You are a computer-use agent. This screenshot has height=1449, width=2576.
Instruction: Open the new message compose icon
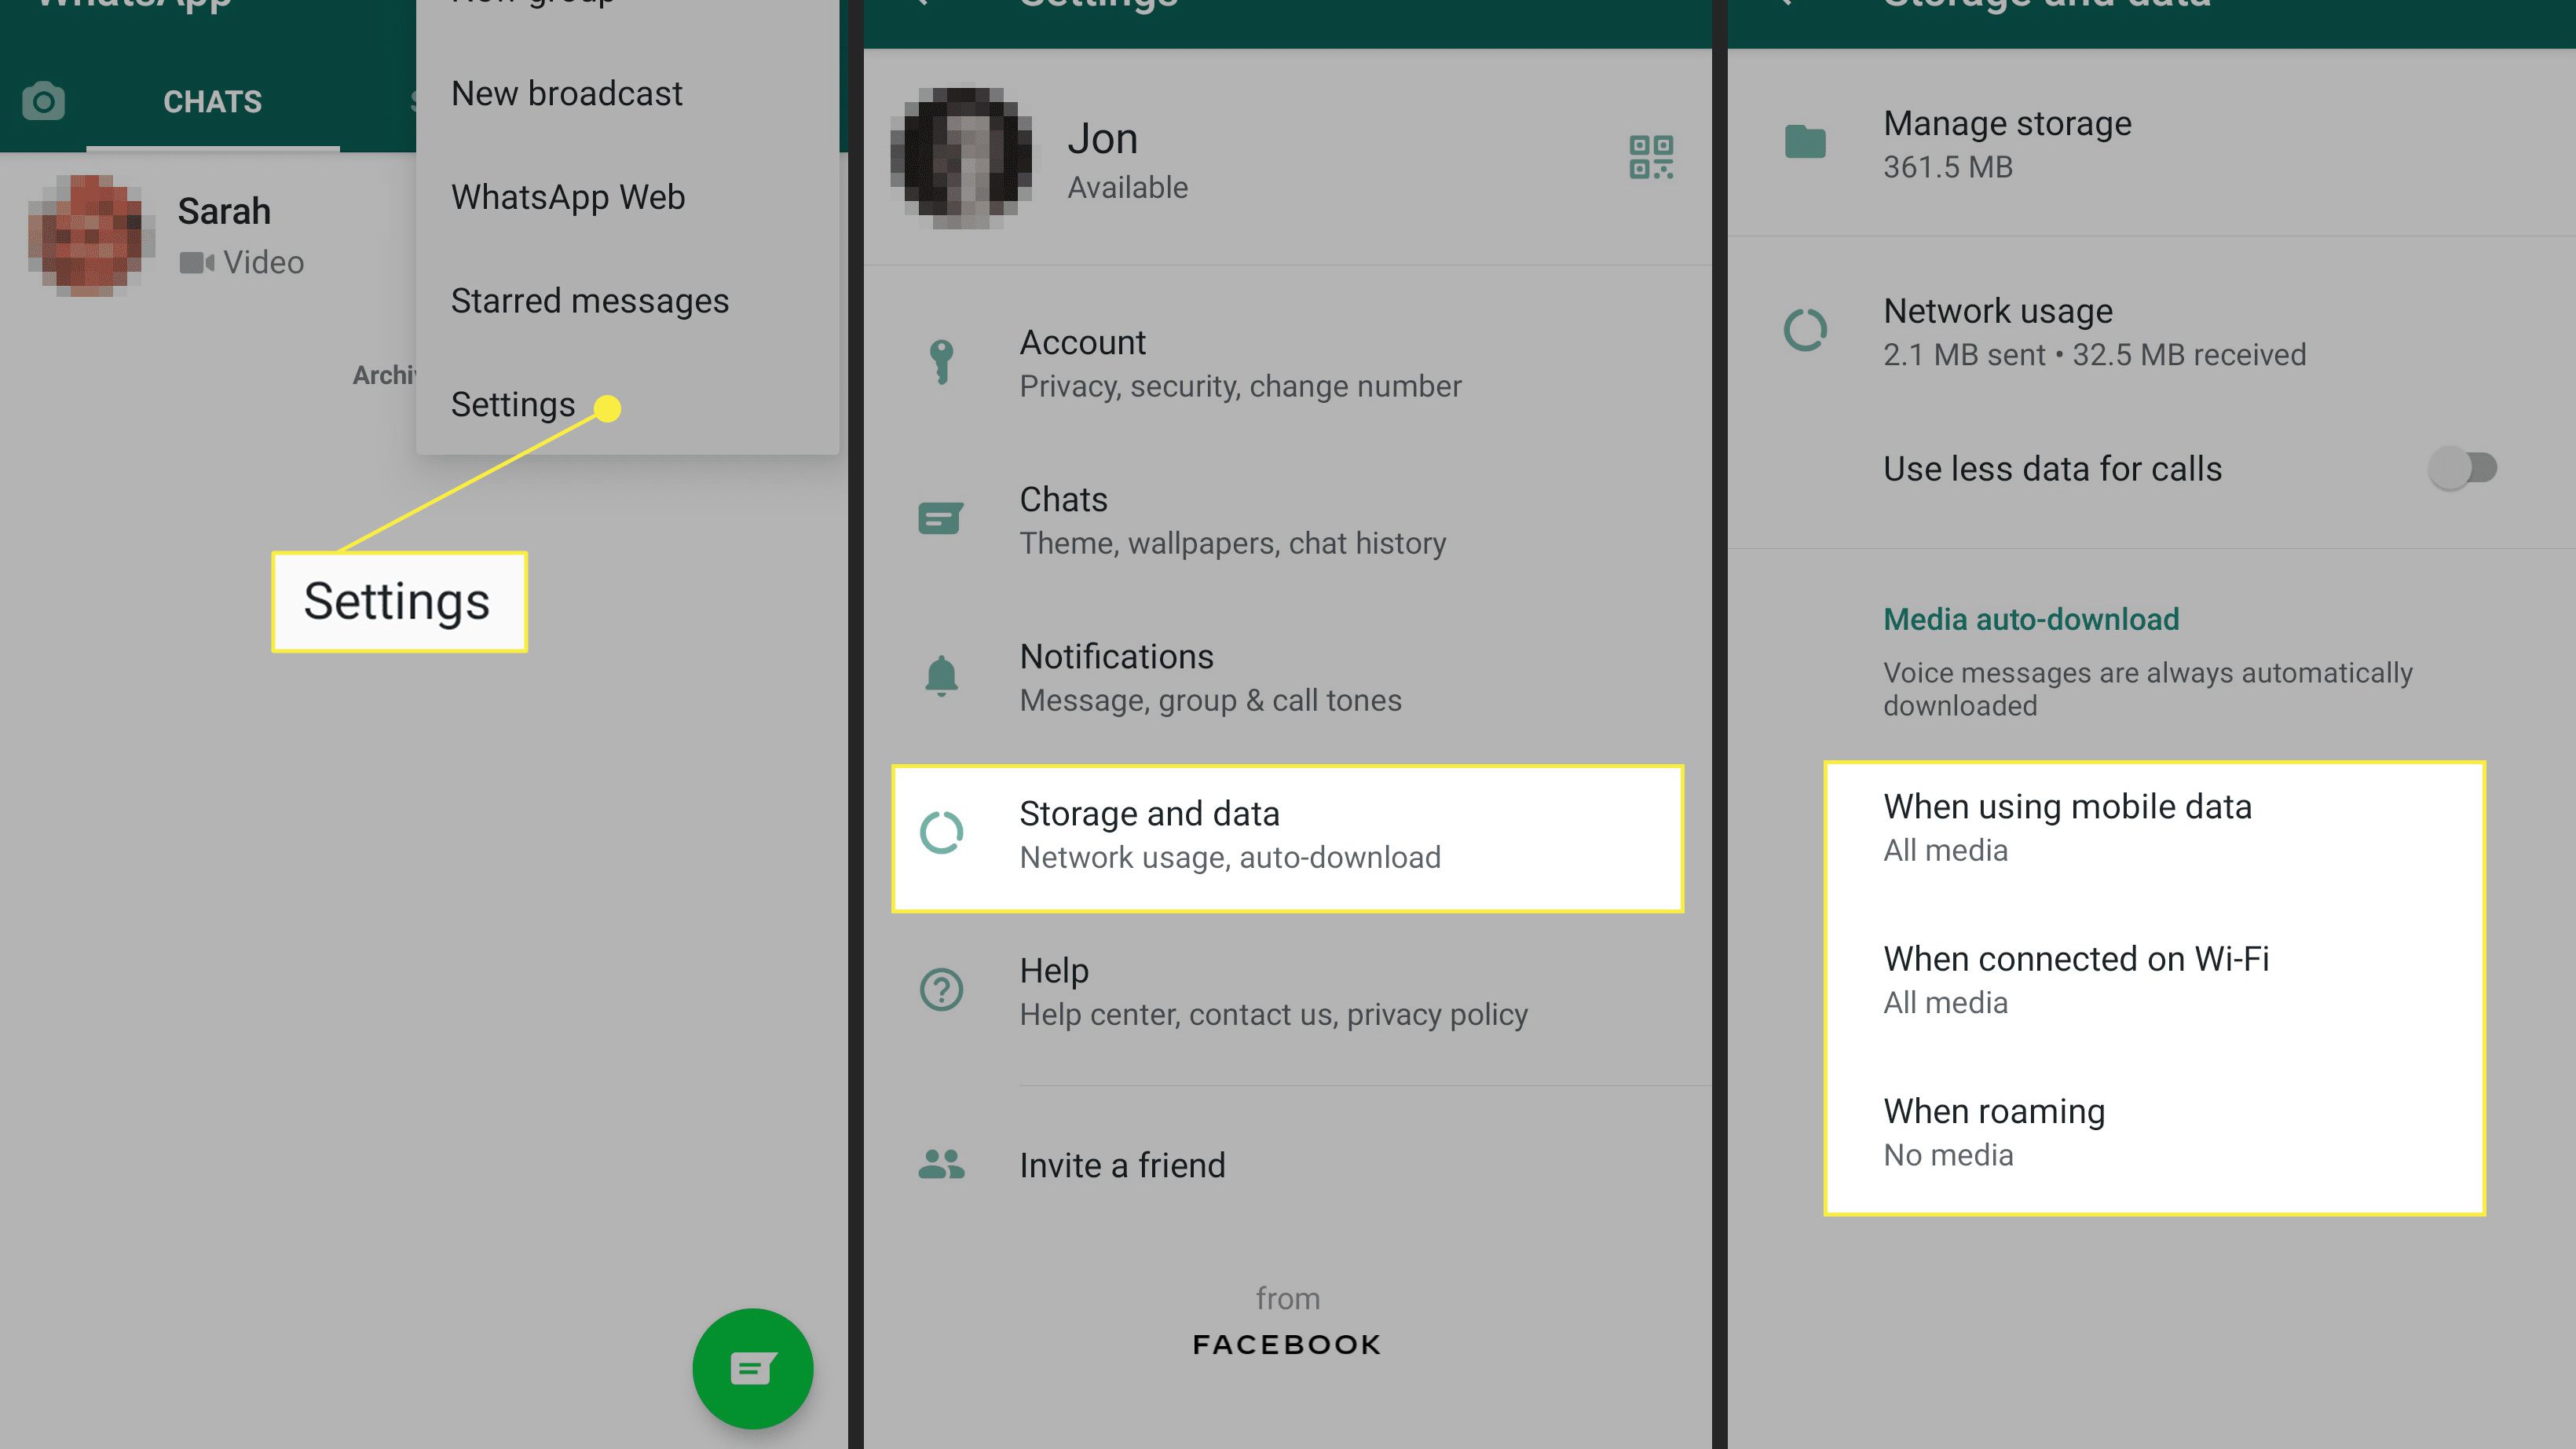[x=752, y=1367]
